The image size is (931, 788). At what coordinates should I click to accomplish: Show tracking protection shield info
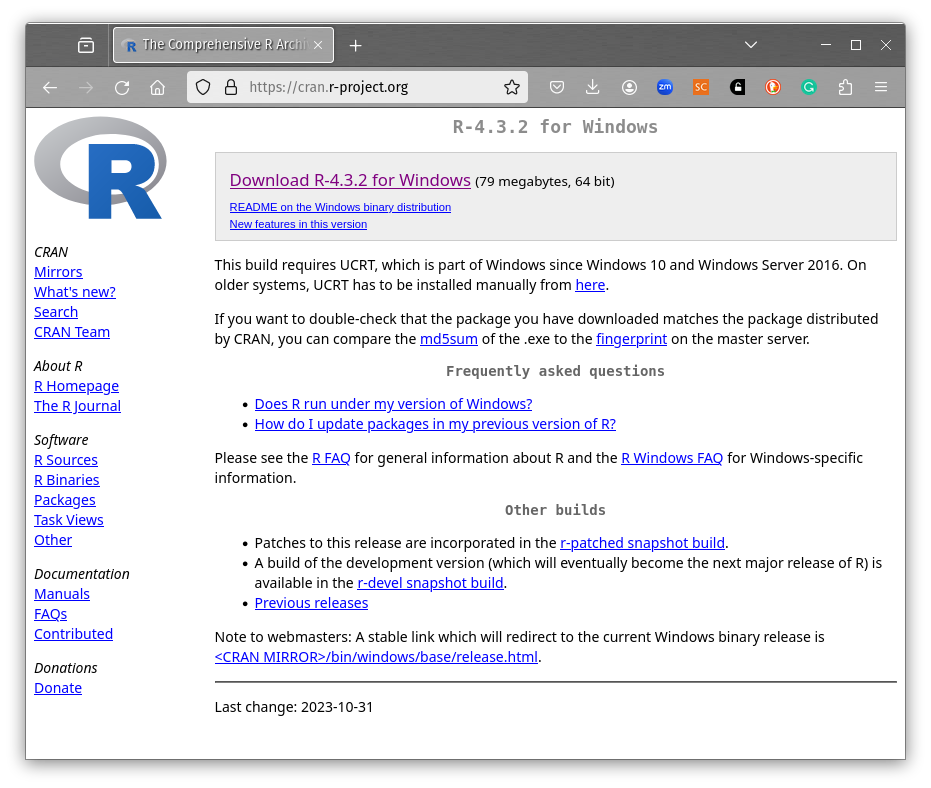point(203,88)
